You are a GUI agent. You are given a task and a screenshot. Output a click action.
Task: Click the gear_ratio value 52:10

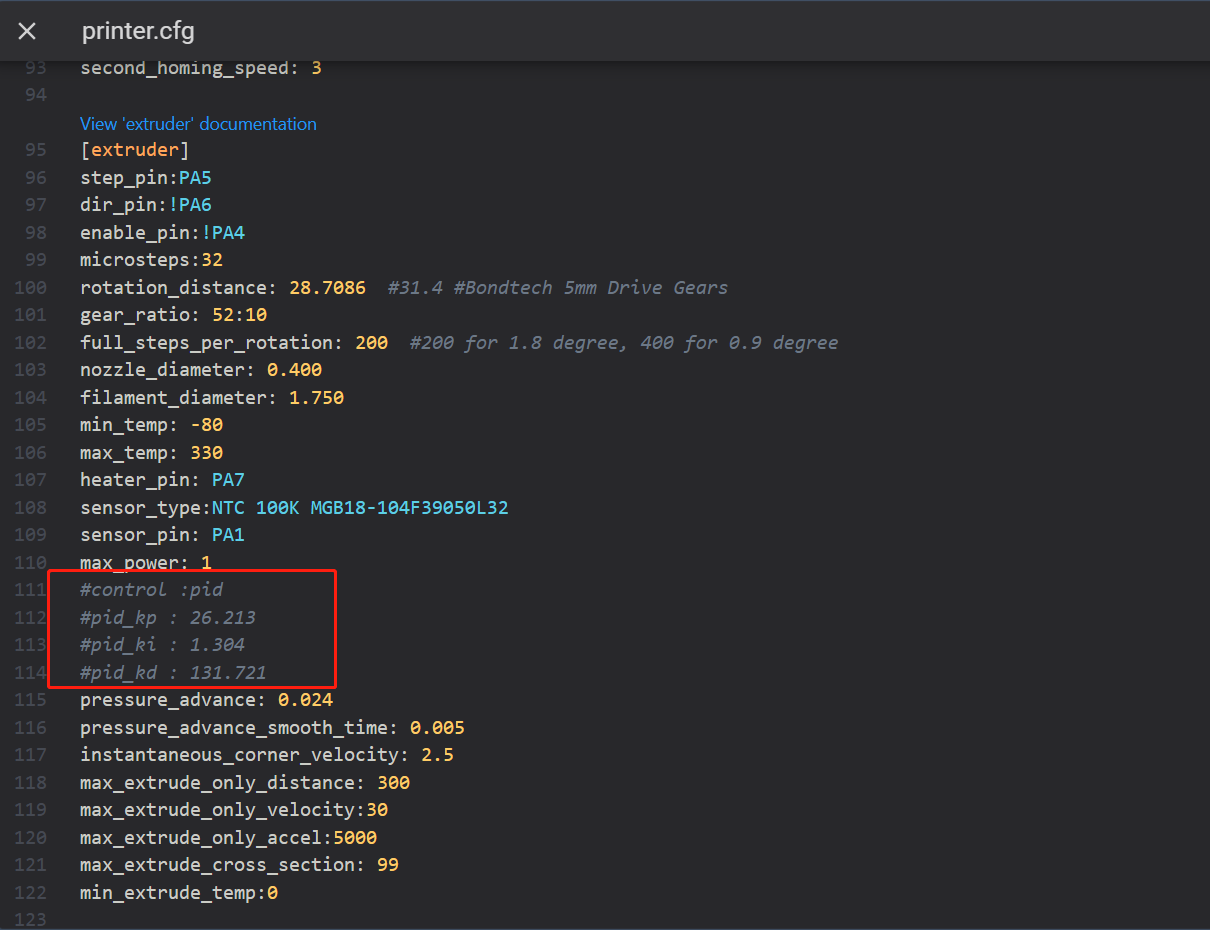(x=239, y=315)
